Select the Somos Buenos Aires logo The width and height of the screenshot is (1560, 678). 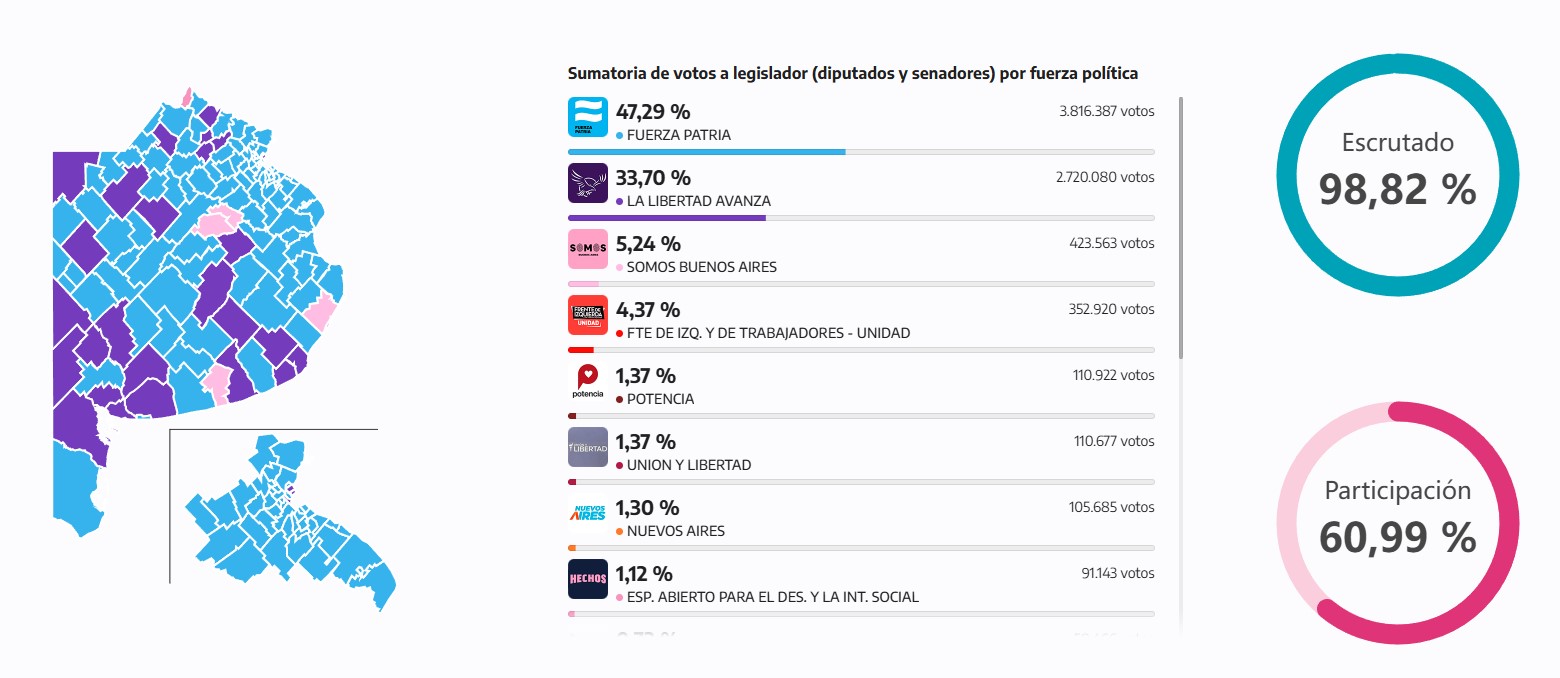point(587,249)
